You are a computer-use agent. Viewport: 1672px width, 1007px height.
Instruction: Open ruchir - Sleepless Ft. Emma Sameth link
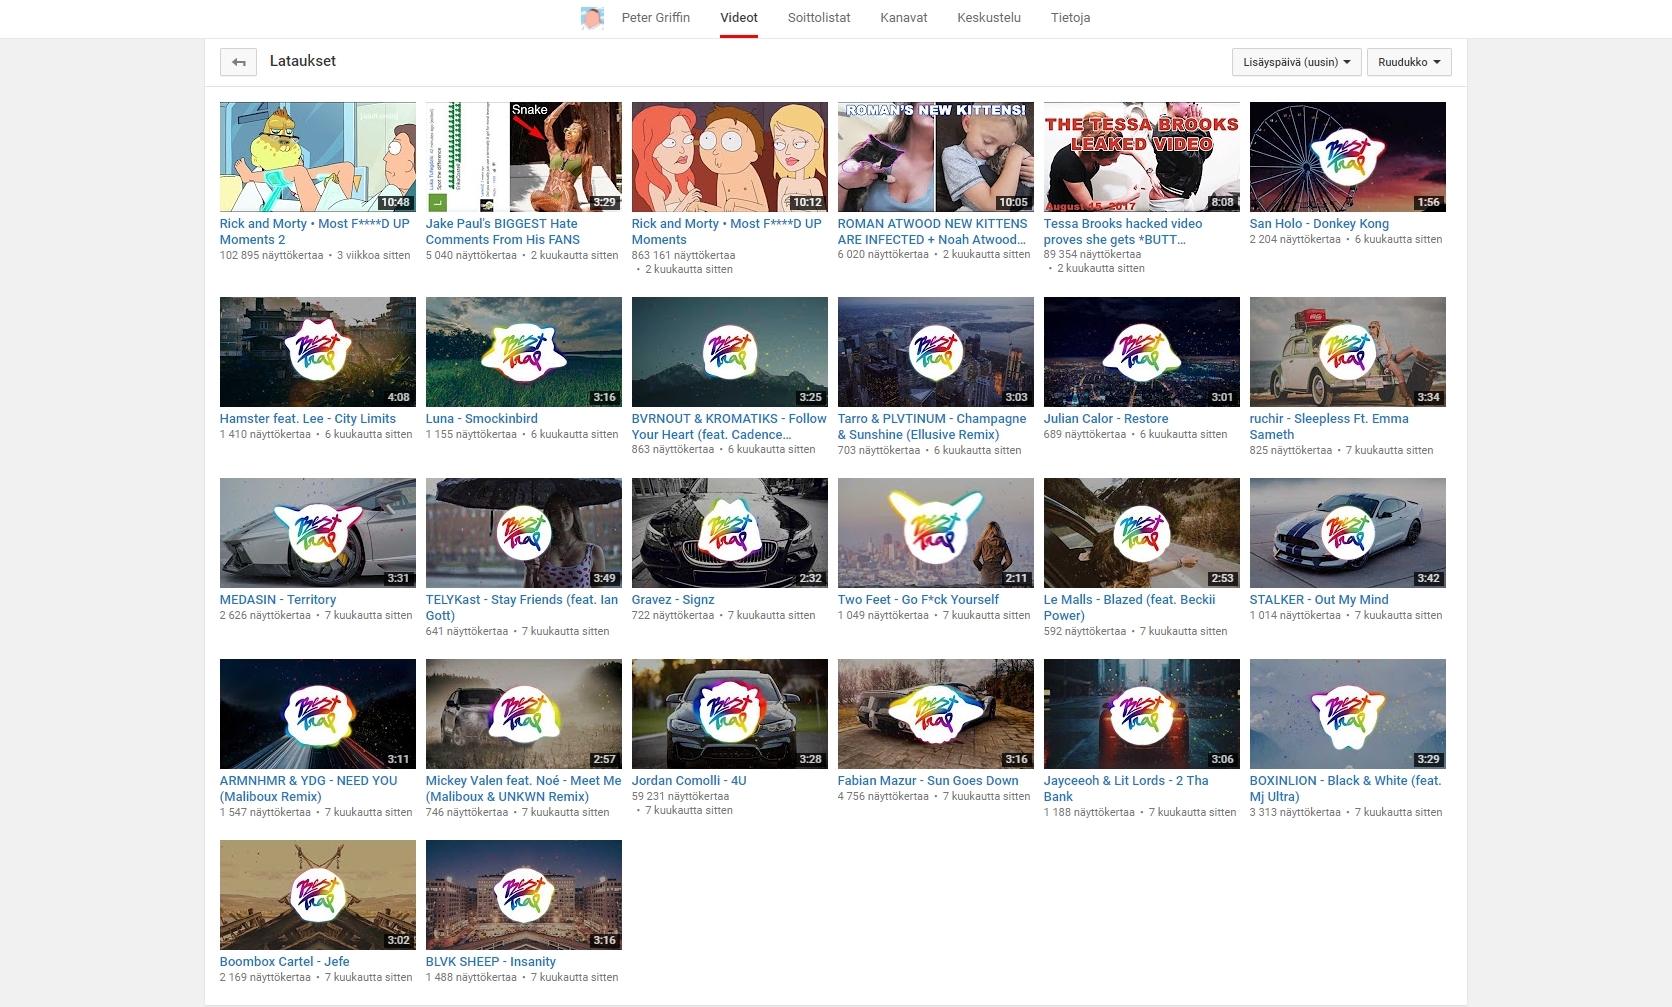(1329, 427)
